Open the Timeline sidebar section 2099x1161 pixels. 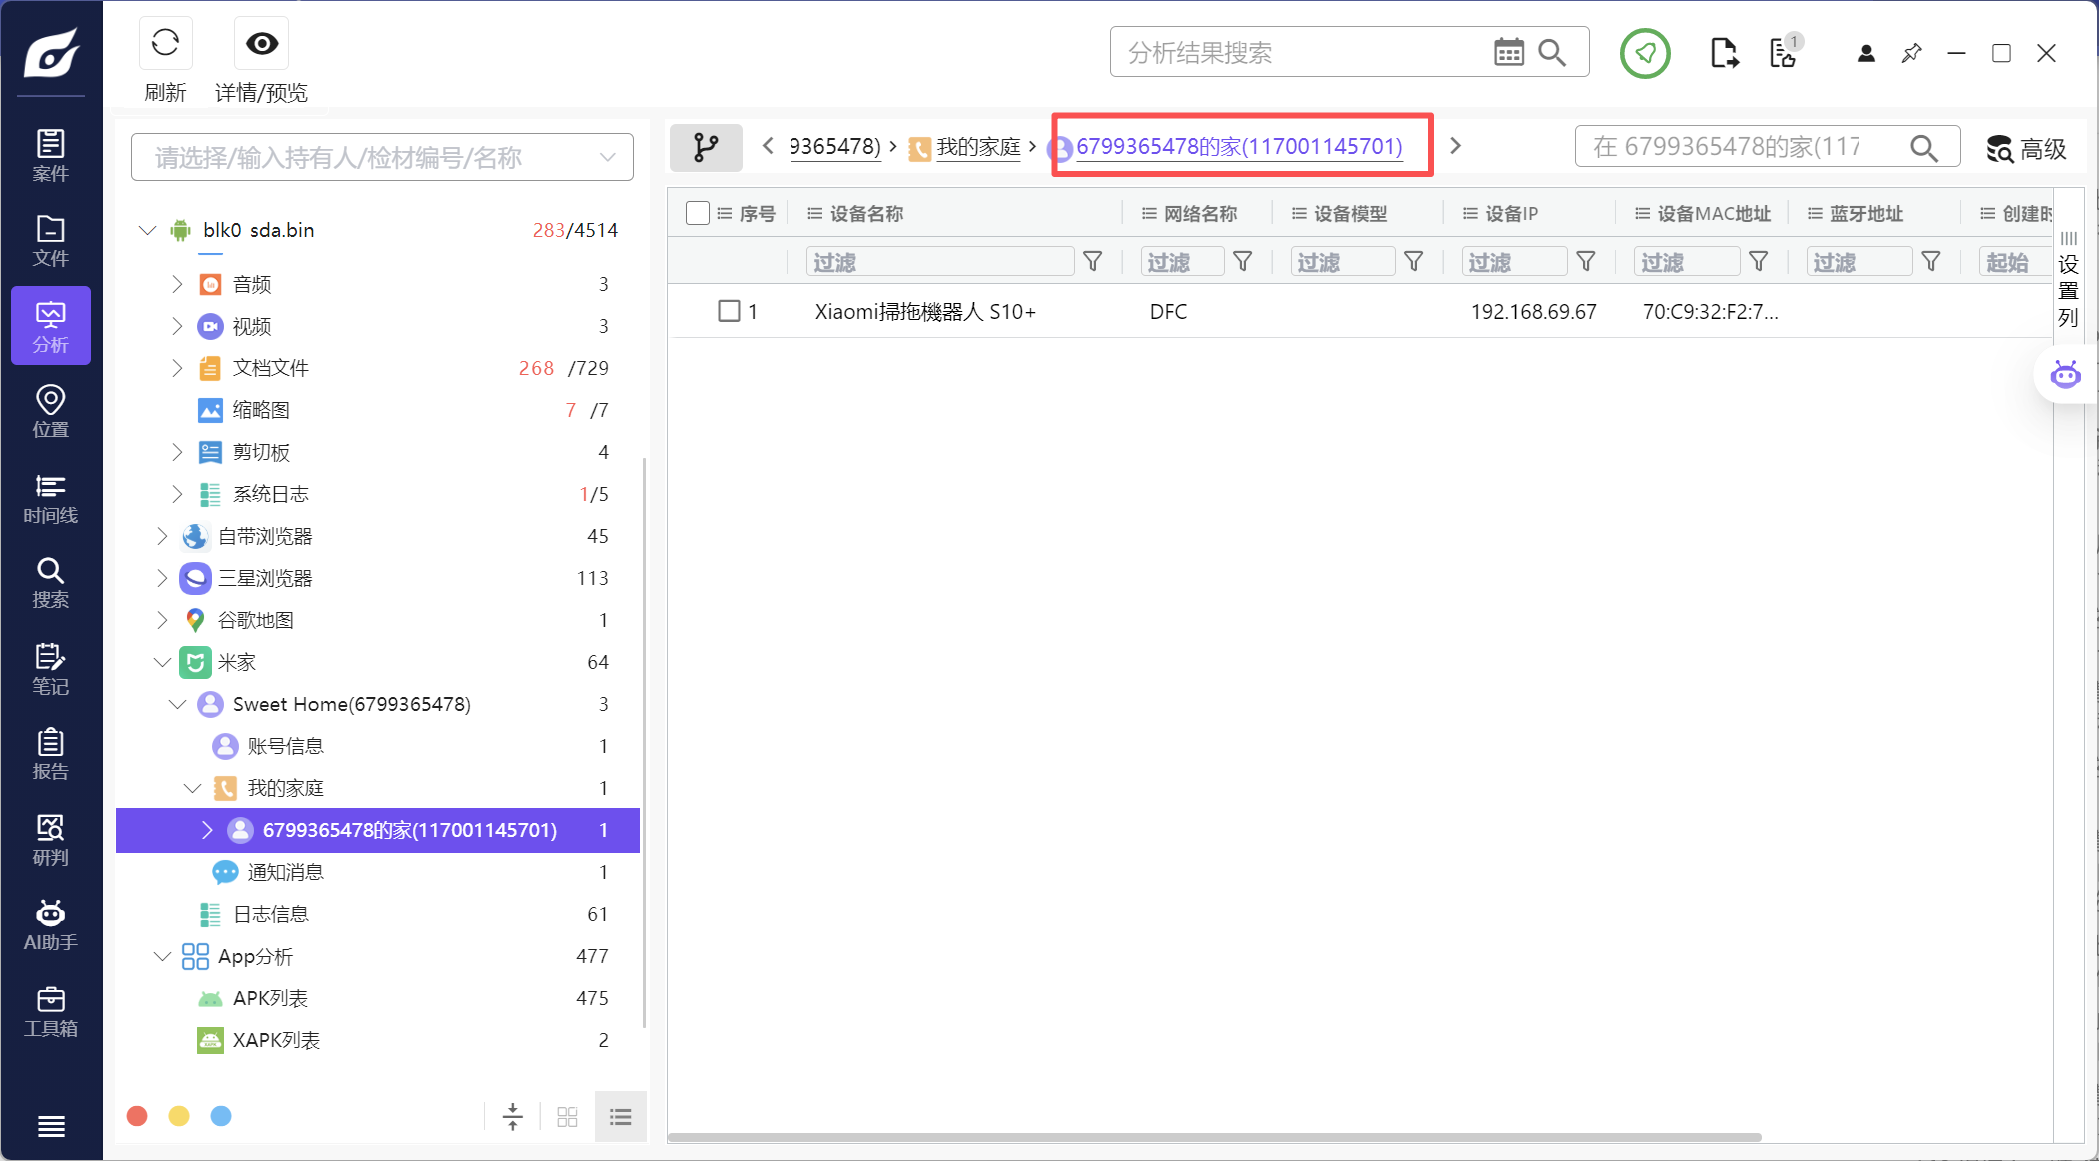click(x=51, y=498)
